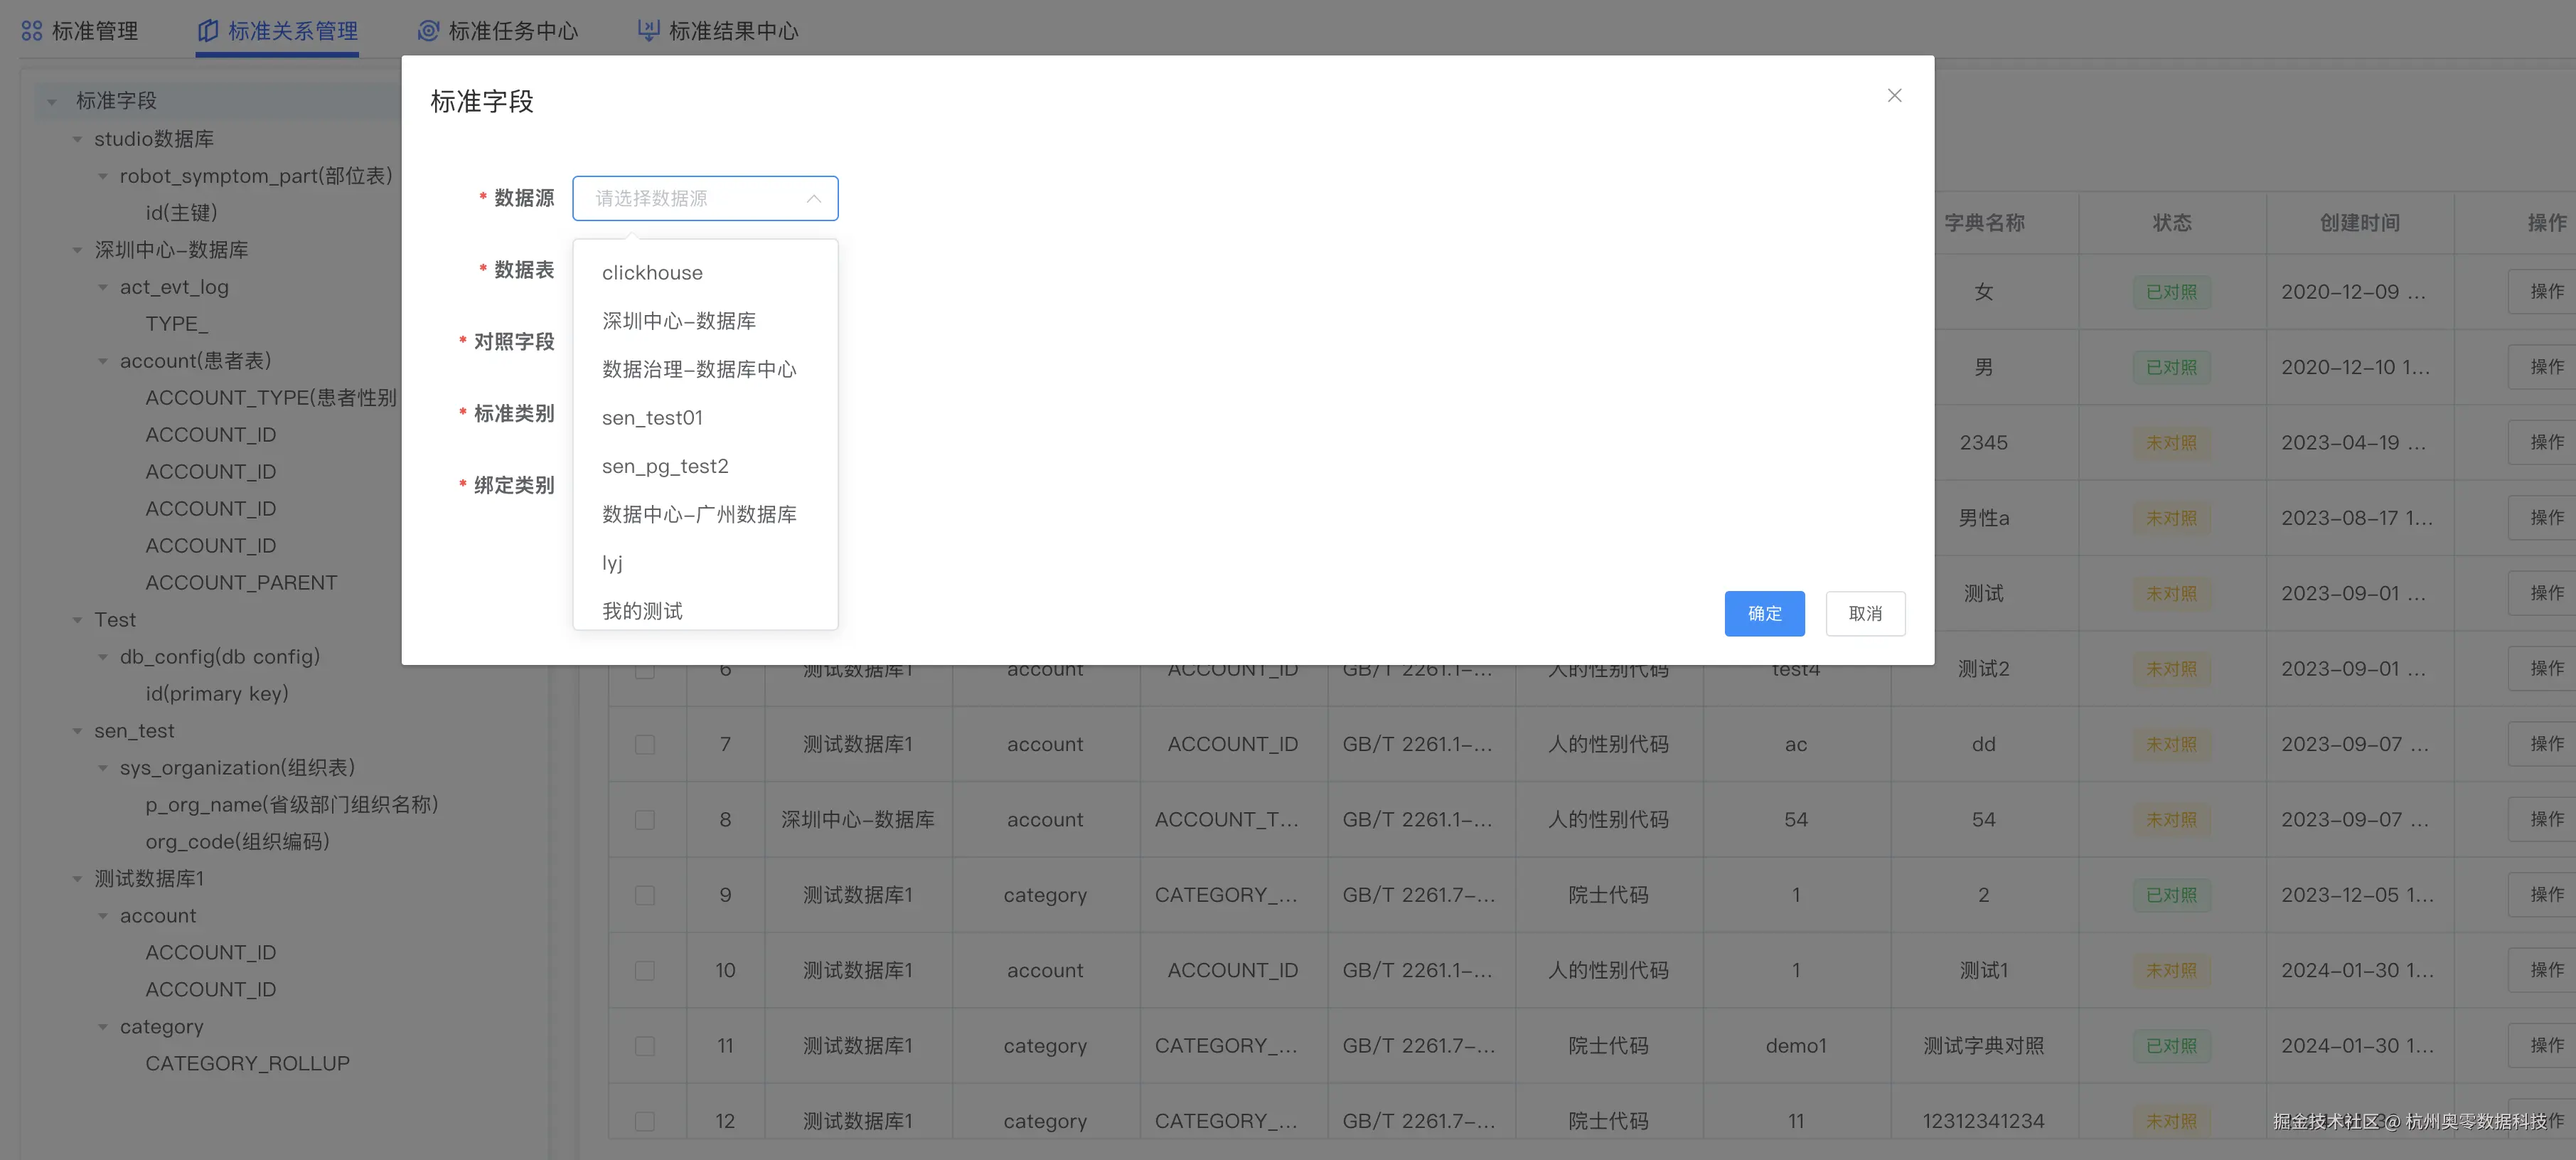Image resolution: width=2576 pixels, height=1160 pixels.
Task: Tick the checkbox for row 7
Action: [645, 745]
